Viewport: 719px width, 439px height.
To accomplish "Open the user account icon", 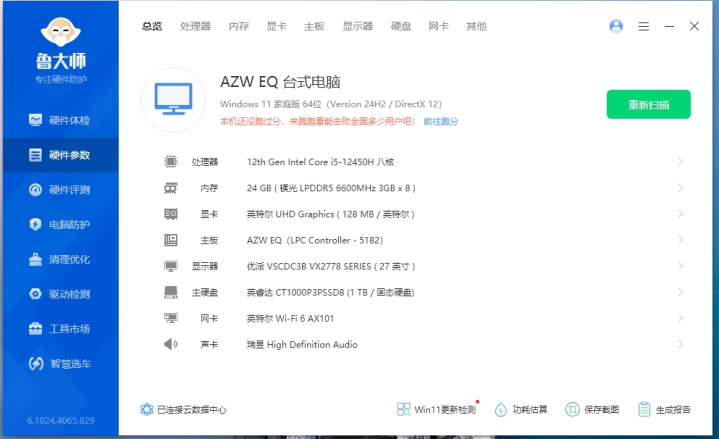I will 616,26.
